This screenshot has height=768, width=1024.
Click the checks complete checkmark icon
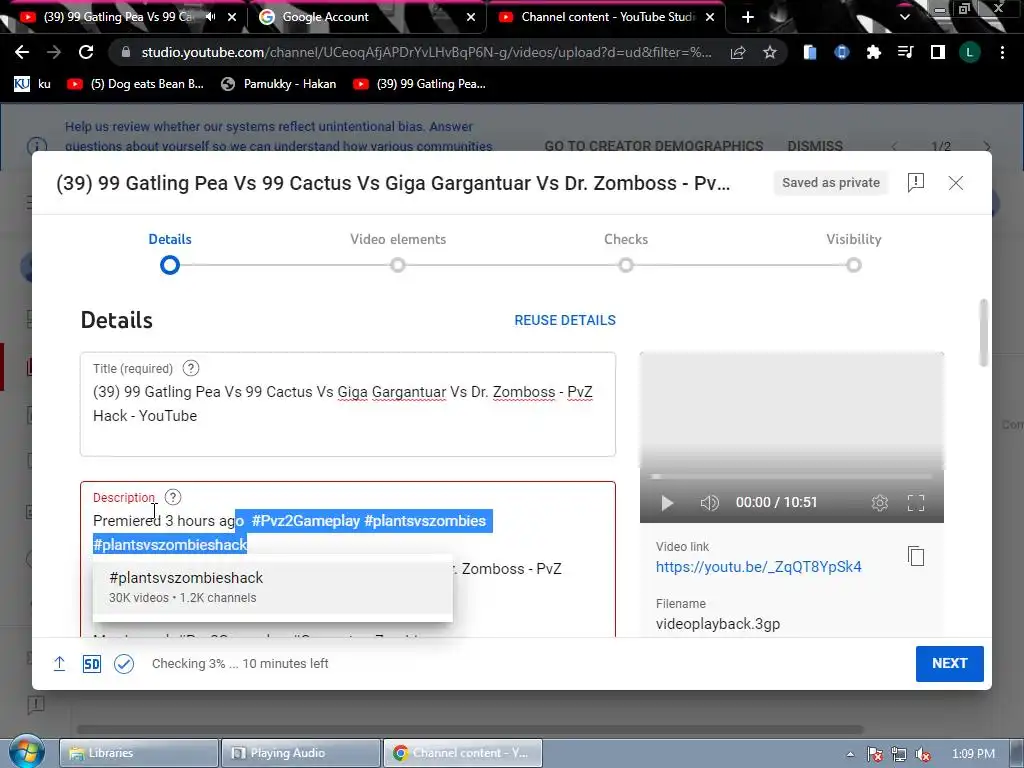[123, 664]
